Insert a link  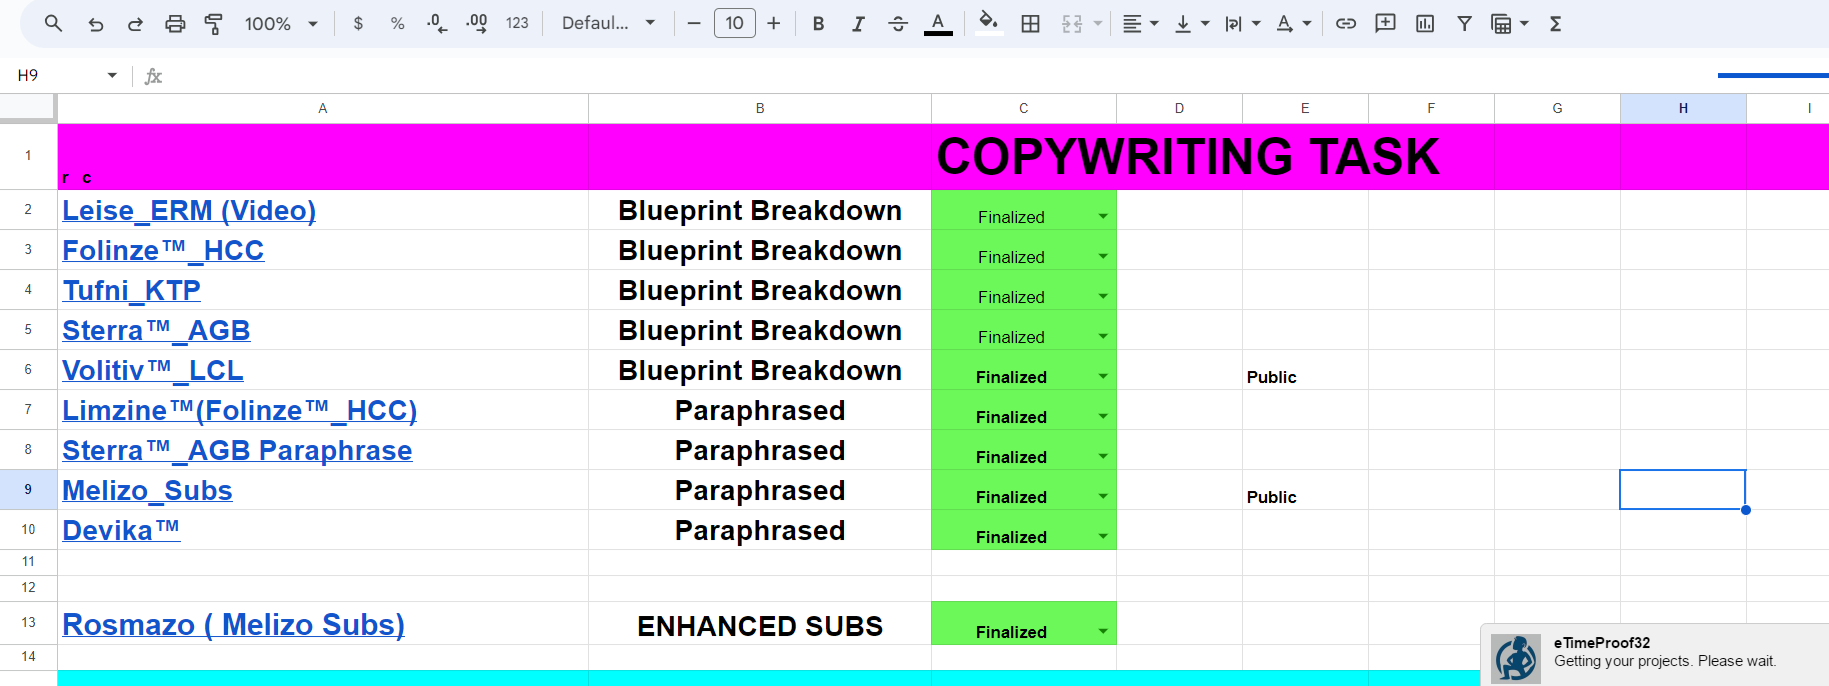[1346, 23]
